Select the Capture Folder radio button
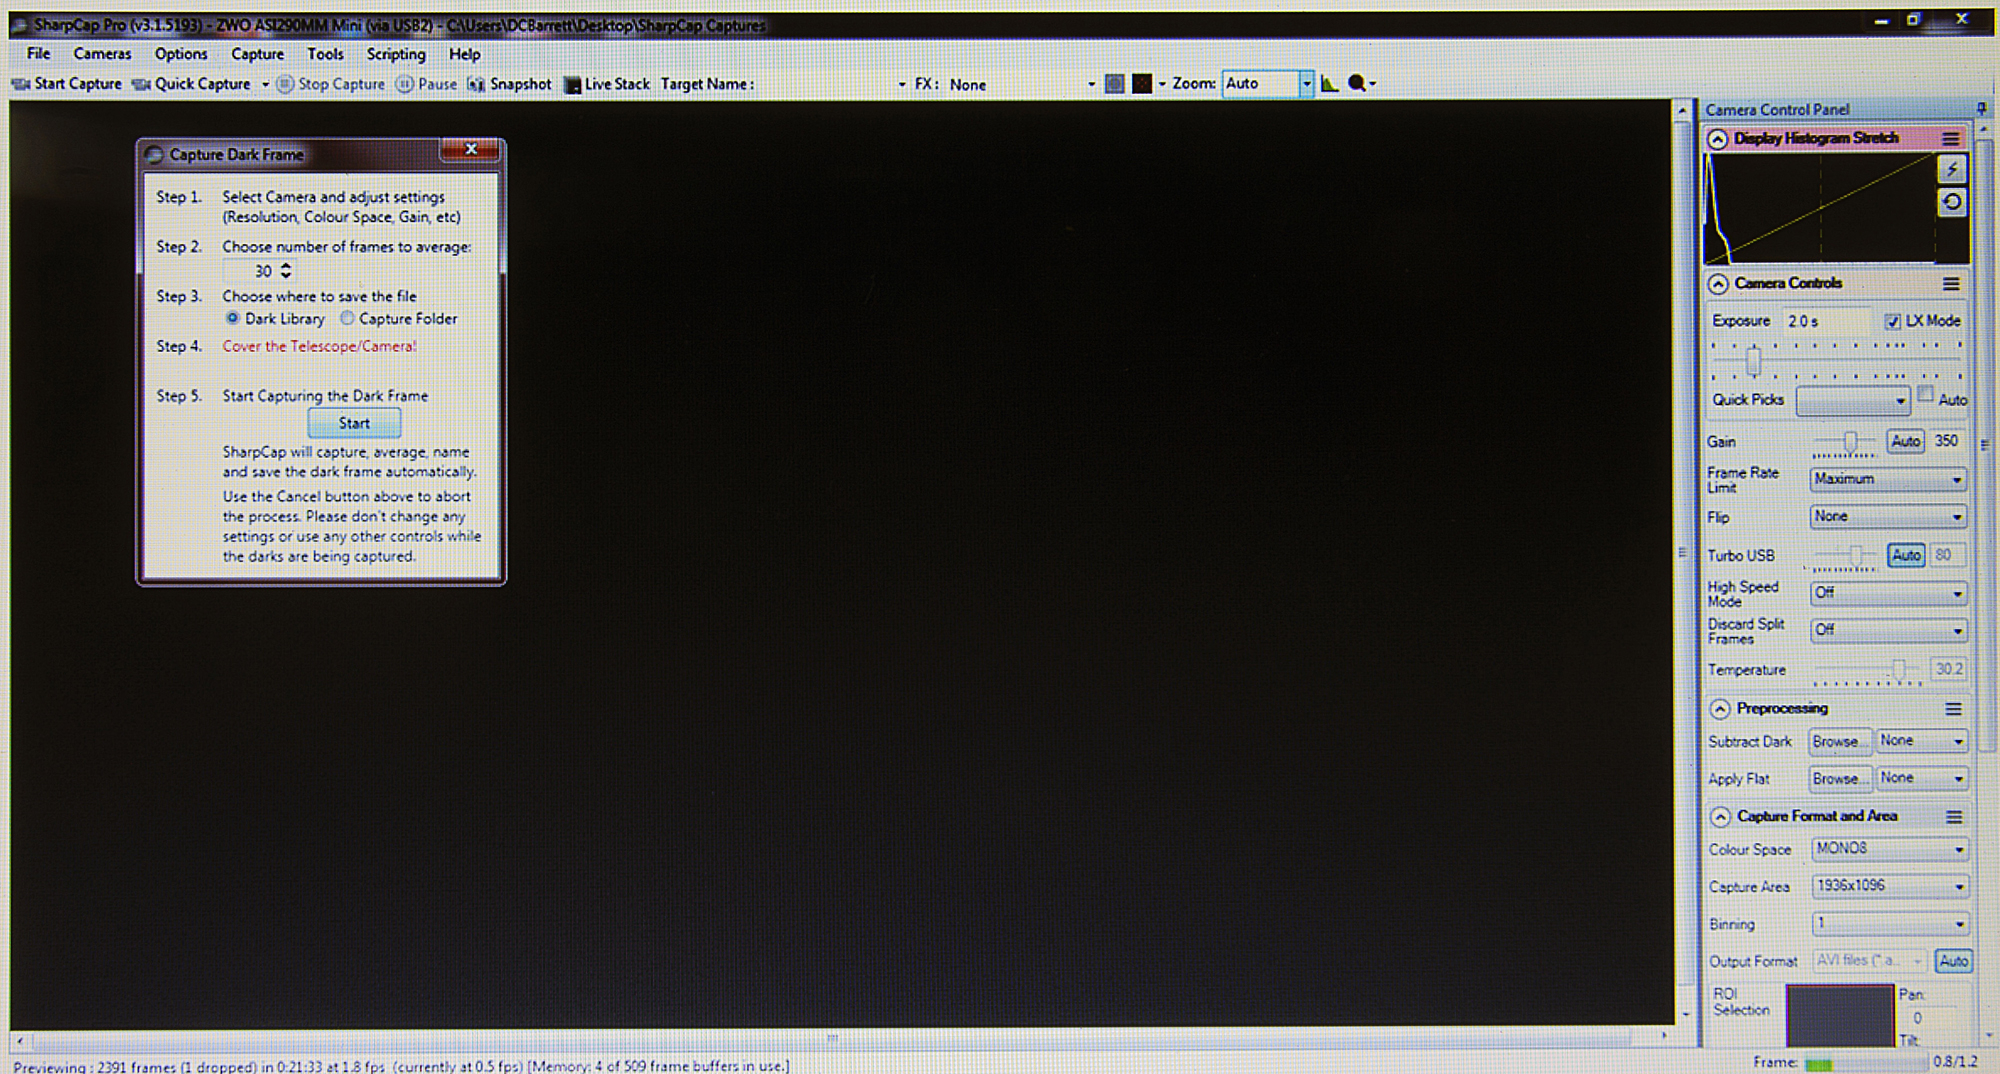The image size is (2000, 1074). [x=347, y=318]
